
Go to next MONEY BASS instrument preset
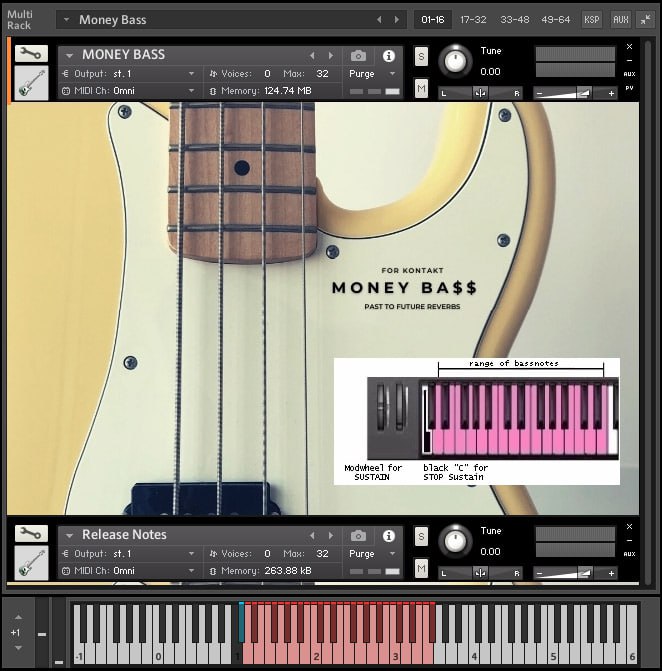pyautogui.click(x=331, y=56)
